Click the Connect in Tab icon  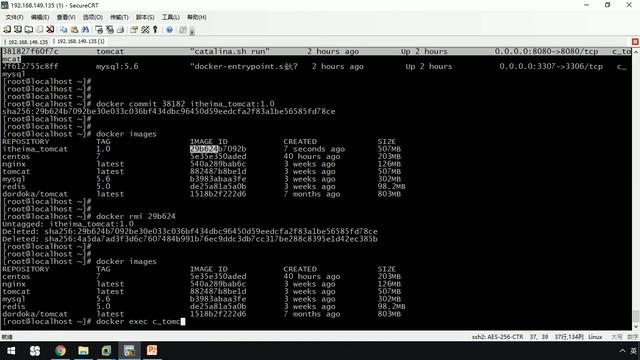(x=29, y=29)
